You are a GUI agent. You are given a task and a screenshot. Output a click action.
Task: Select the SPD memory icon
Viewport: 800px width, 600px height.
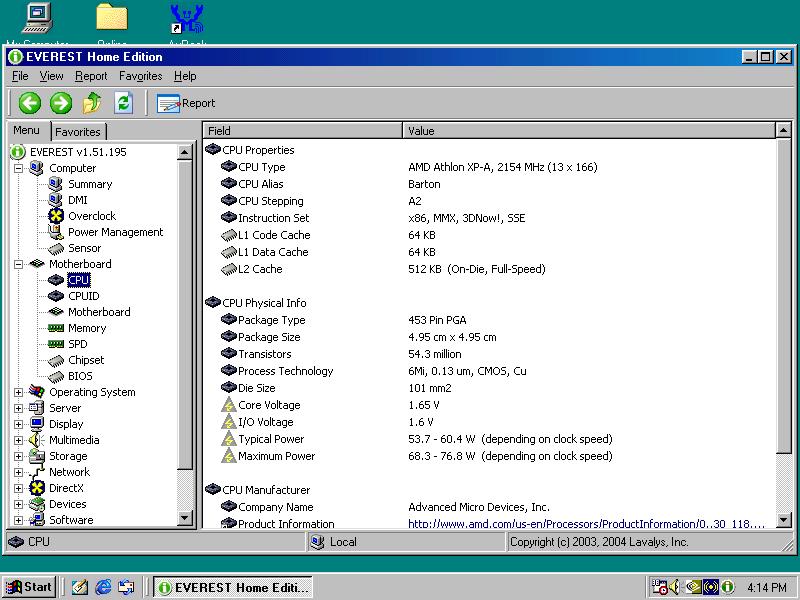[x=56, y=344]
